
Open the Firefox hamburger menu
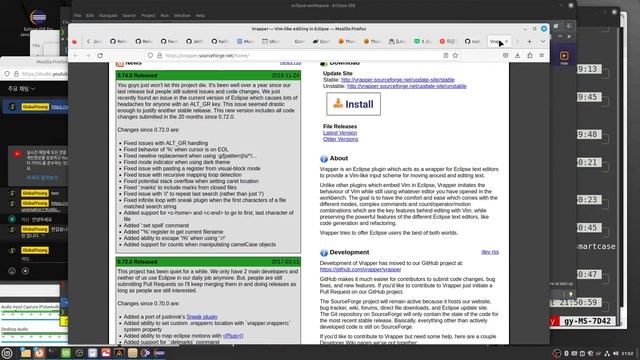pyautogui.click(x=542, y=56)
